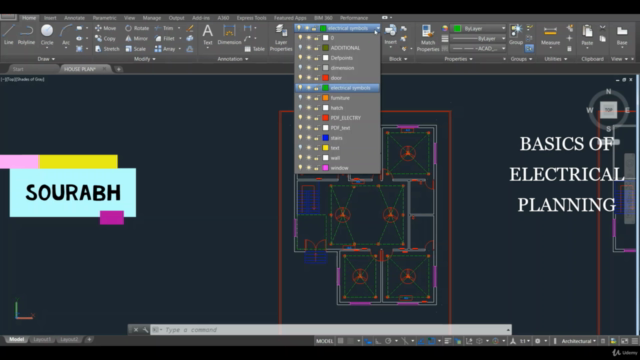This screenshot has width=640, height=360.
Task: Toggle freeze sun icon on wall layer
Action: click(x=309, y=158)
